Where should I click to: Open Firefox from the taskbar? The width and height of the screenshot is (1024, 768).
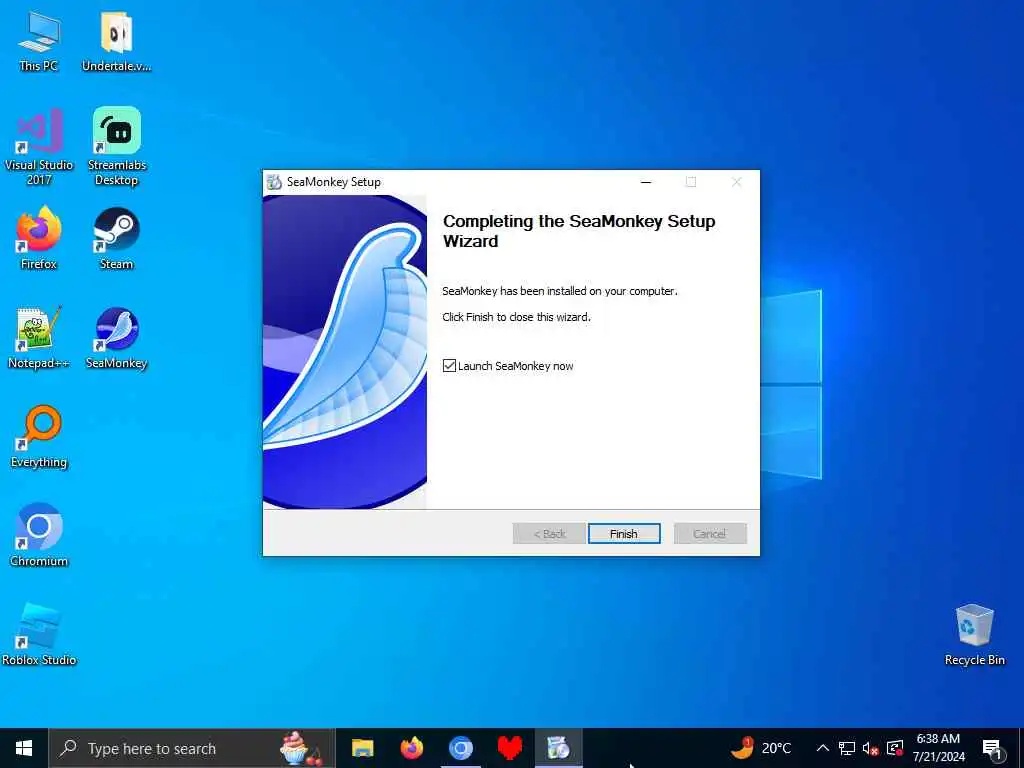tap(411, 748)
